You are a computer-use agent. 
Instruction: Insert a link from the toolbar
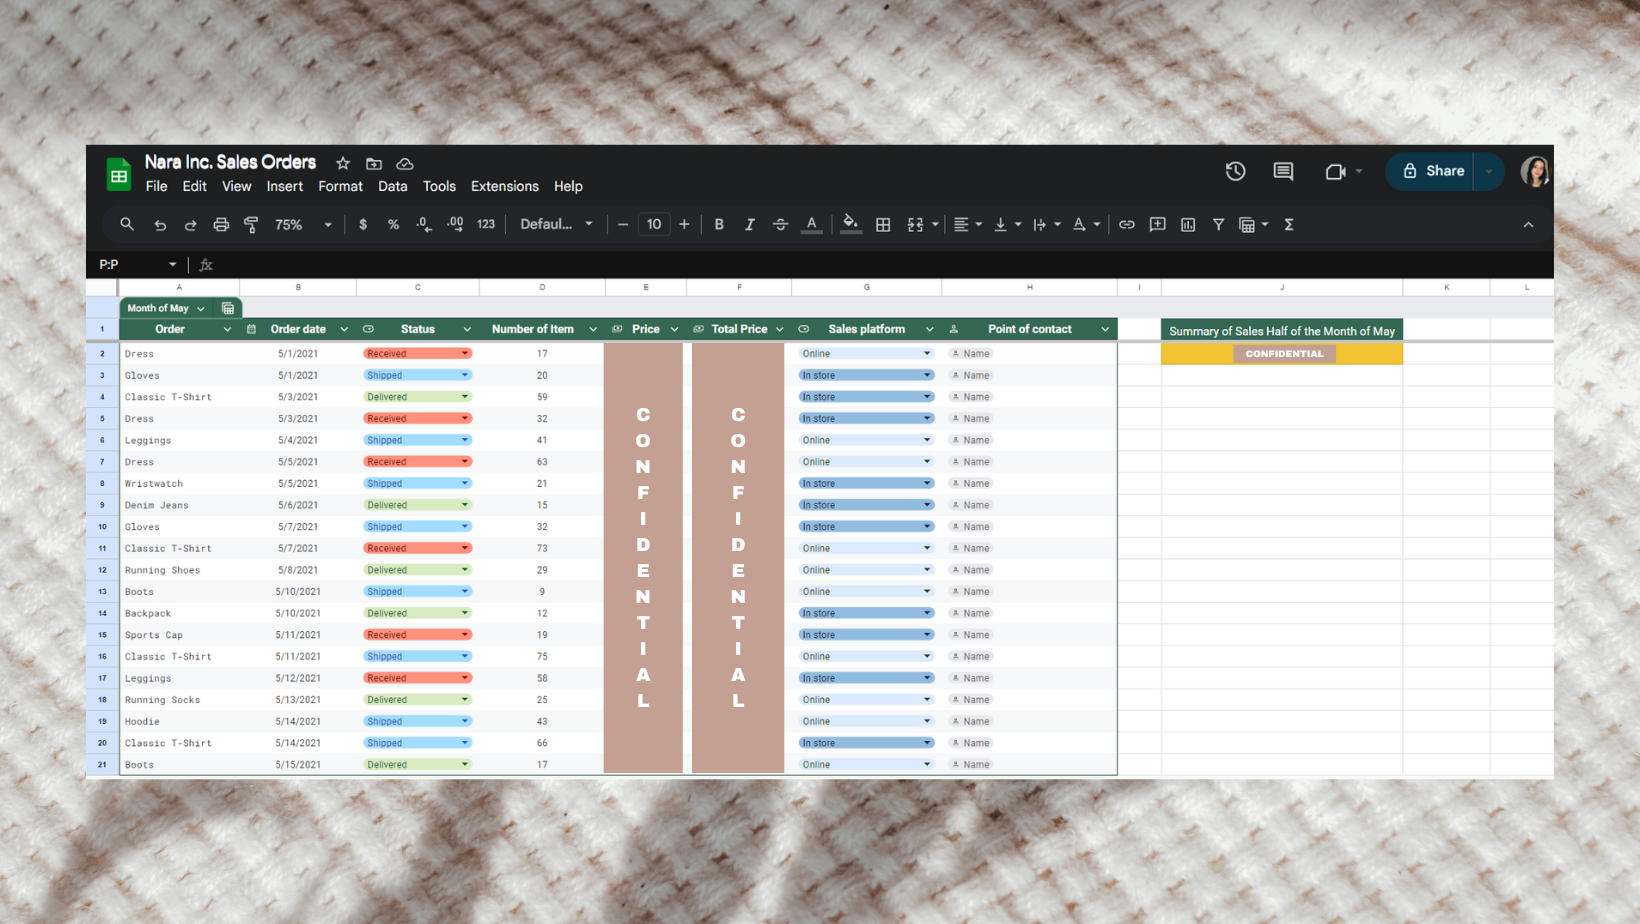point(1127,225)
